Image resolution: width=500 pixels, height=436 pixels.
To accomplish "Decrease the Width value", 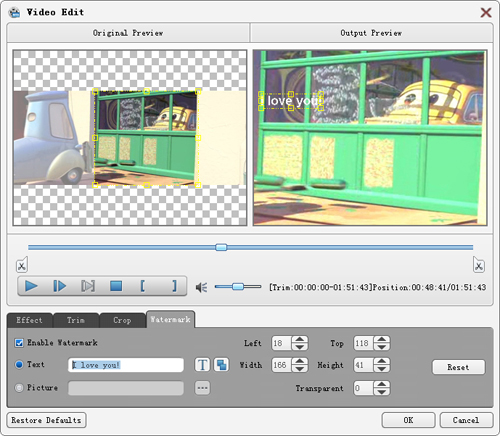I will point(300,369).
